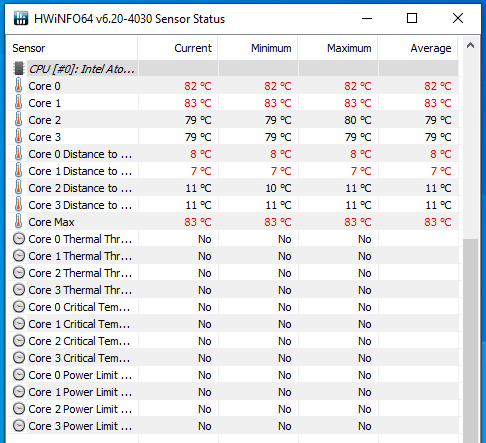Select the CPU [#0]: Intel Atom sensor group row

(x=233, y=68)
